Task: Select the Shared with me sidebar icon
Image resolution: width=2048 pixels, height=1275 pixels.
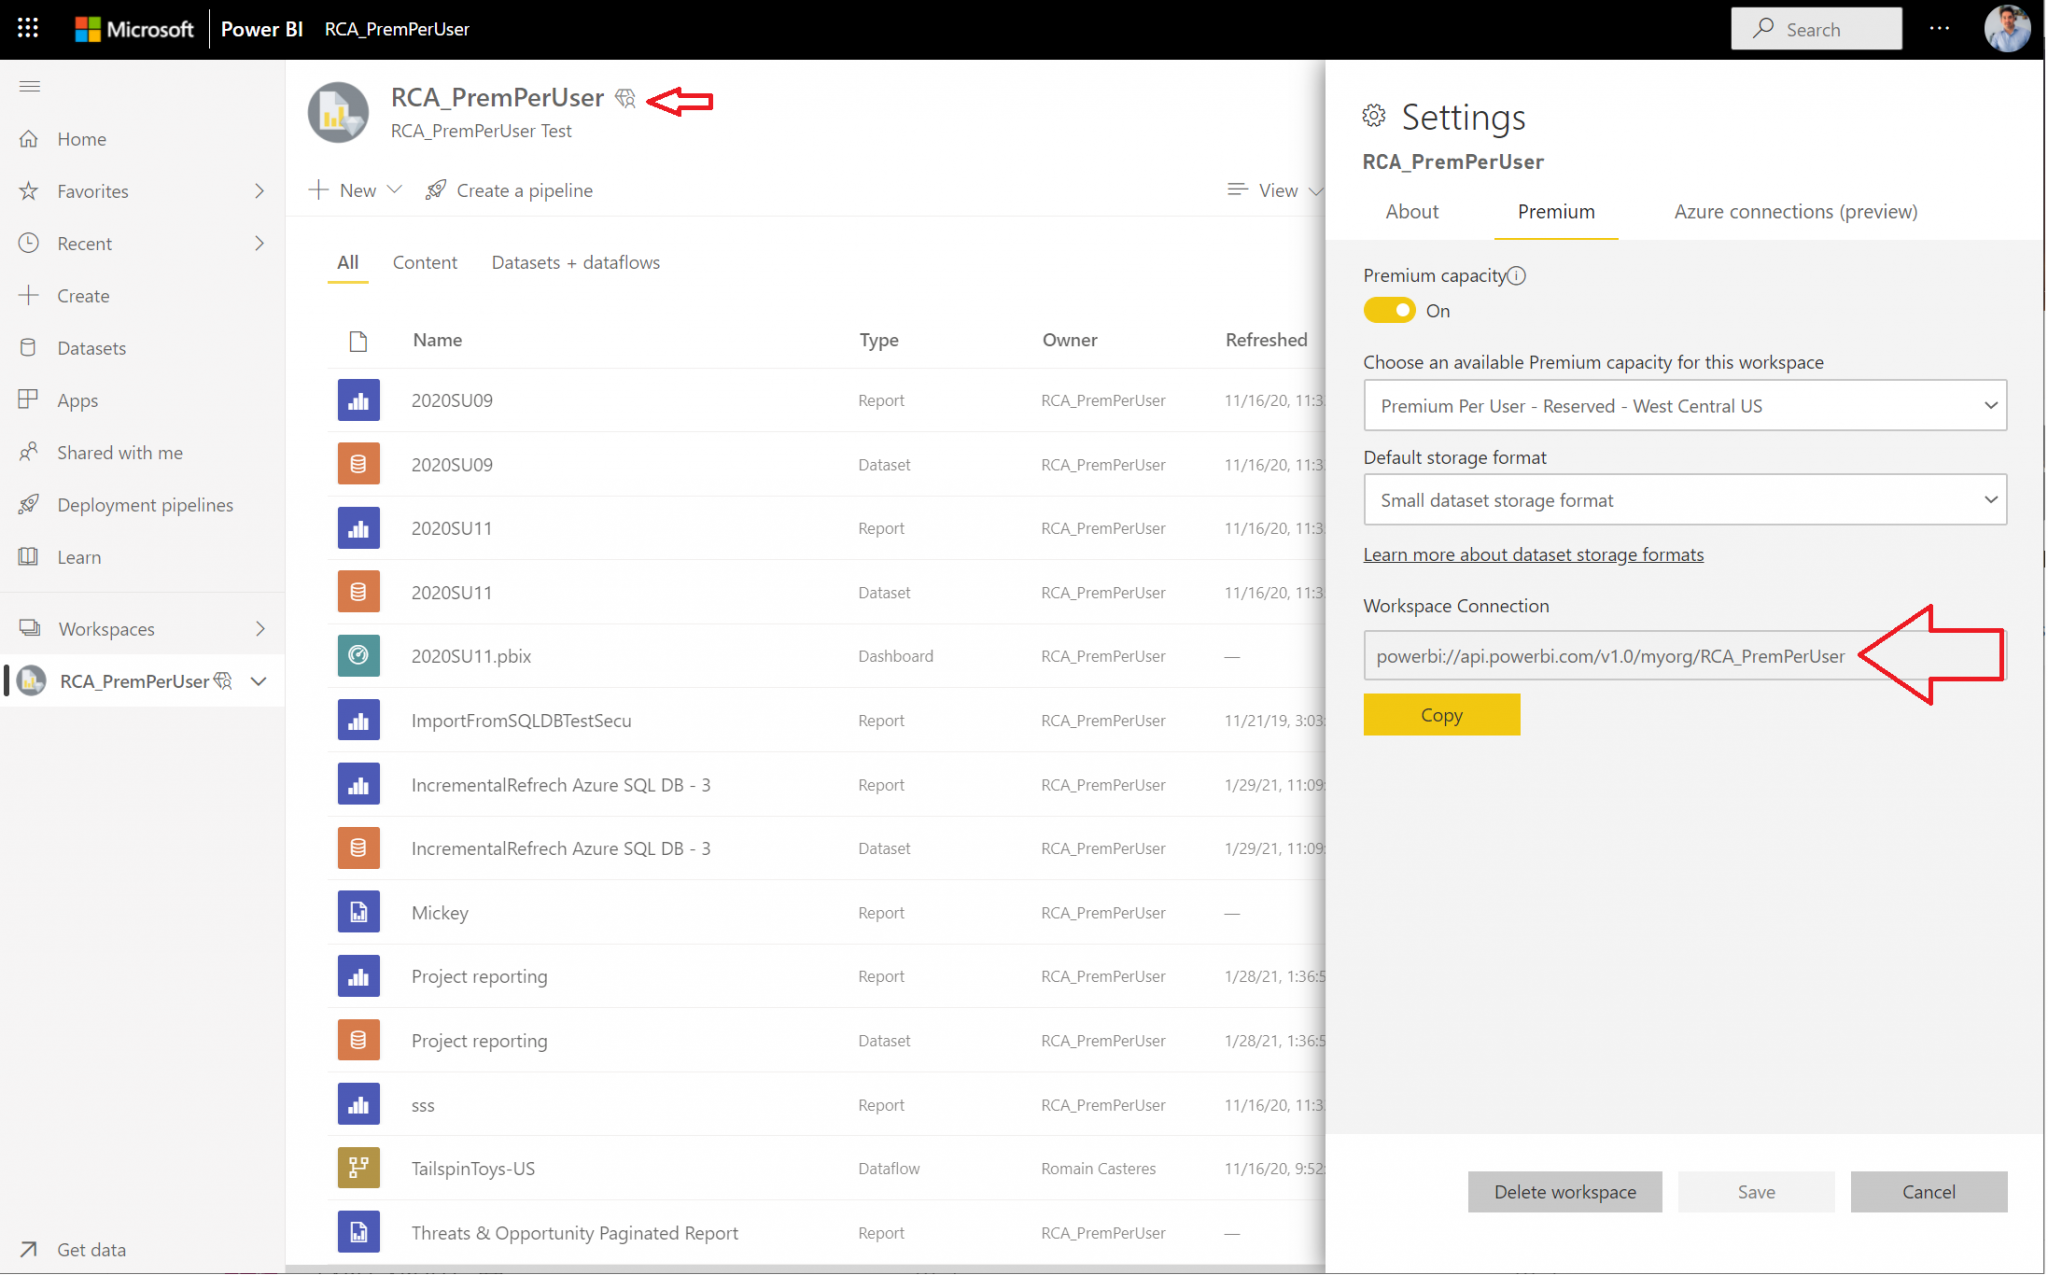Action: click(30, 452)
